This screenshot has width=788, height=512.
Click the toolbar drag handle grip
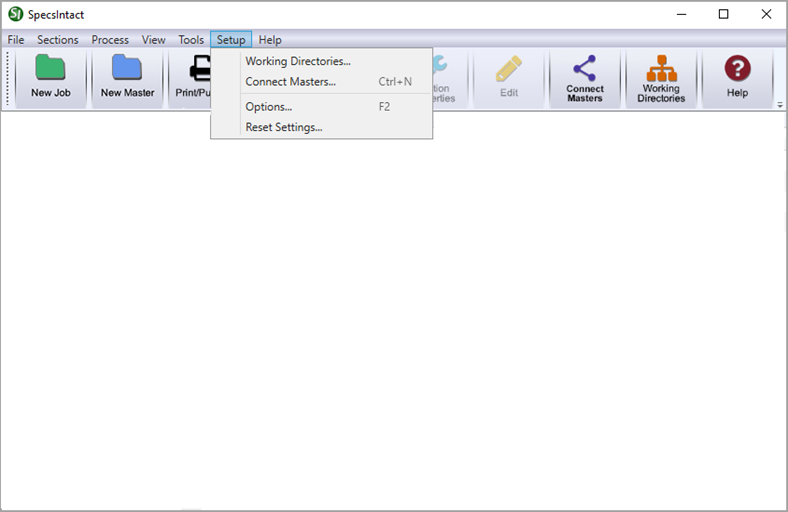click(8, 79)
